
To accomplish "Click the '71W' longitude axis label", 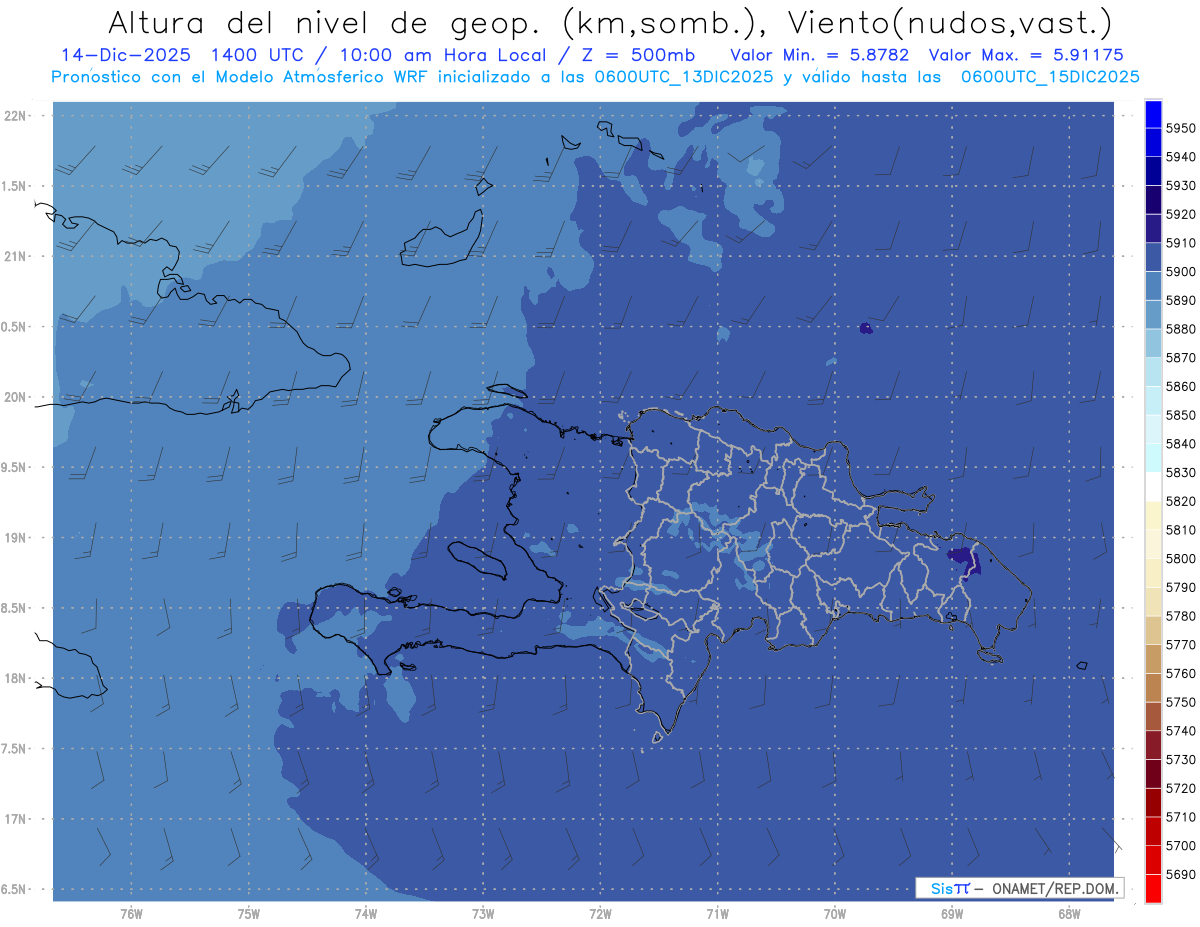I will click(x=717, y=914).
